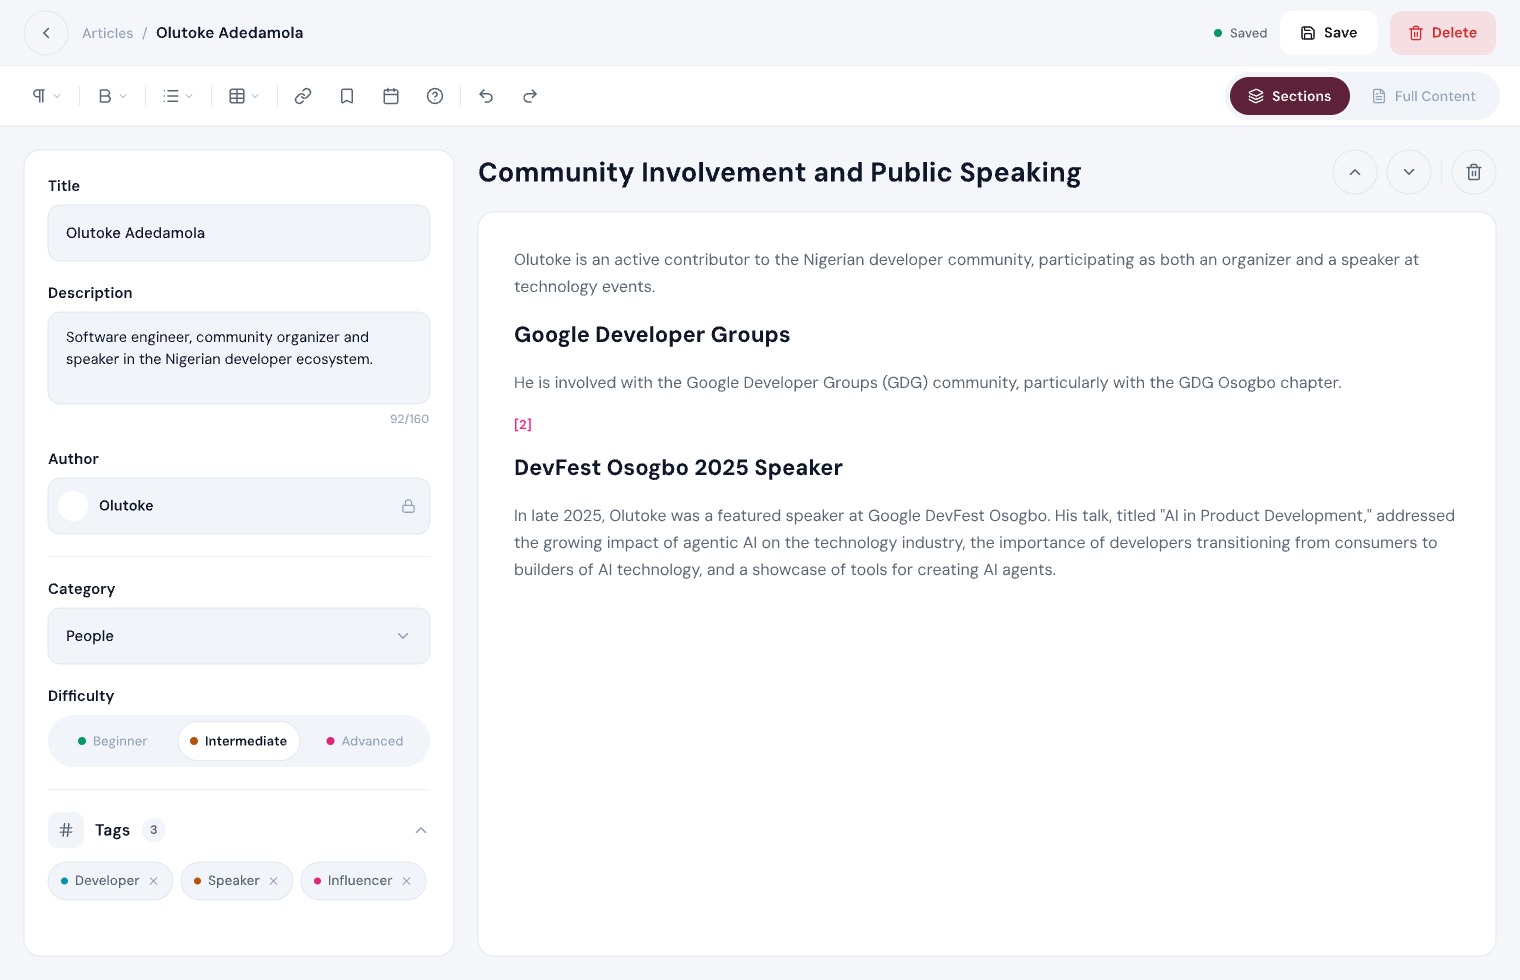Click the intro paragraph 'Olutoke is an active contributor'
This screenshot has width=1520, height=980.
967,273
